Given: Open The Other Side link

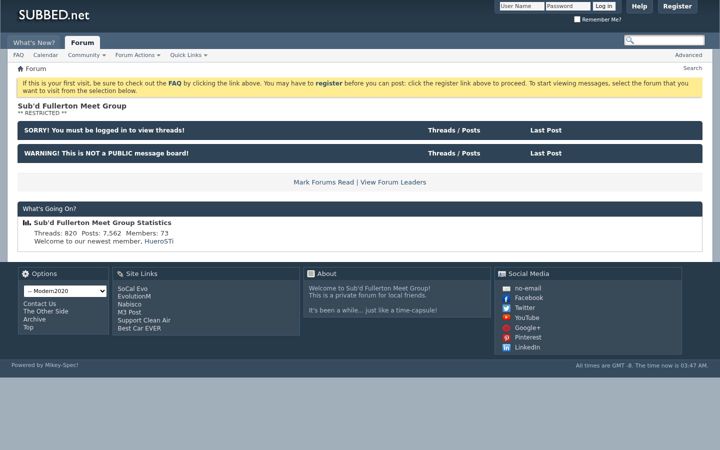Looking at the screenshot, I should coord(46,311).
